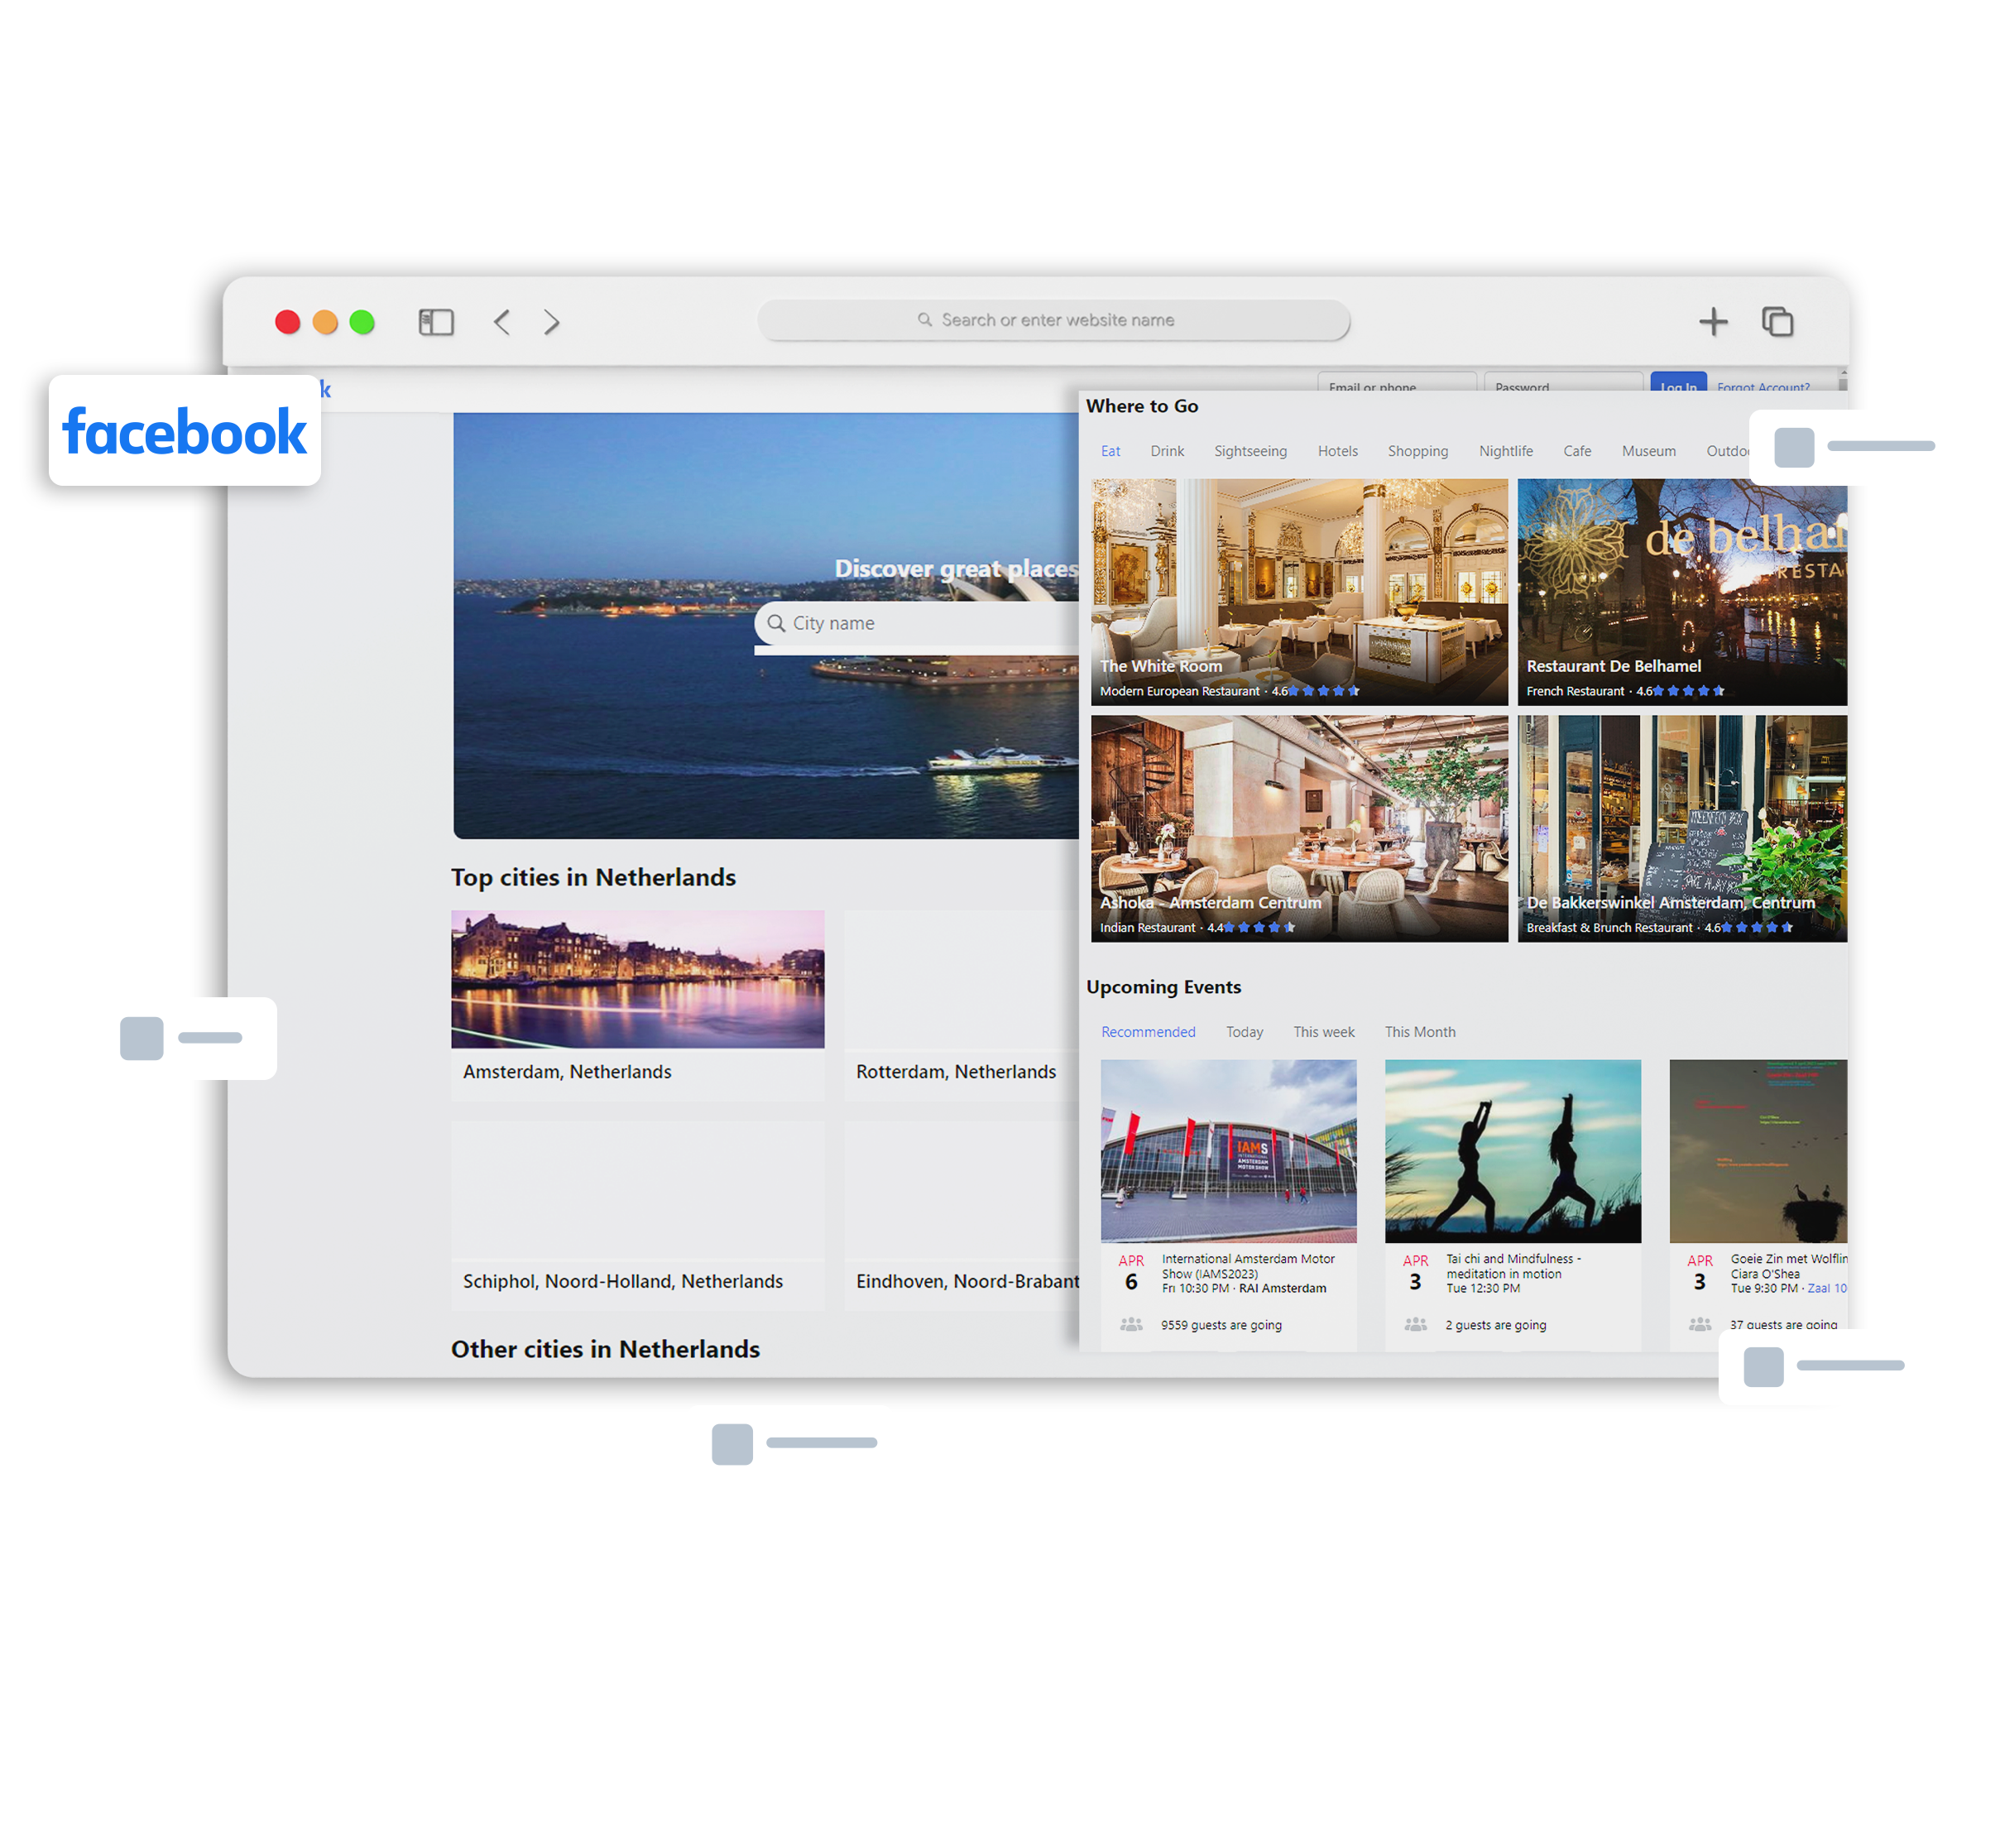Viewport: 2000px width, 1848px height.
Task: Select the Recommended events filter
Action: 1148,1031
